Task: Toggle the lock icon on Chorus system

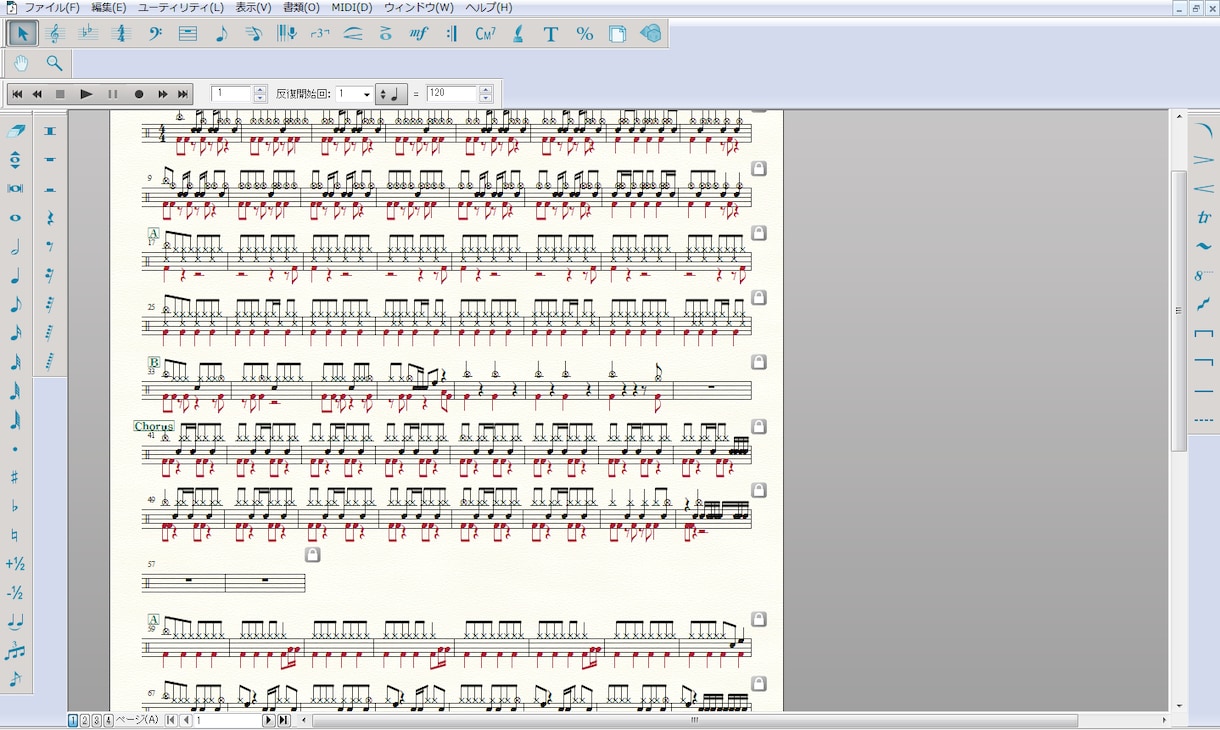Action: point(759,427)
